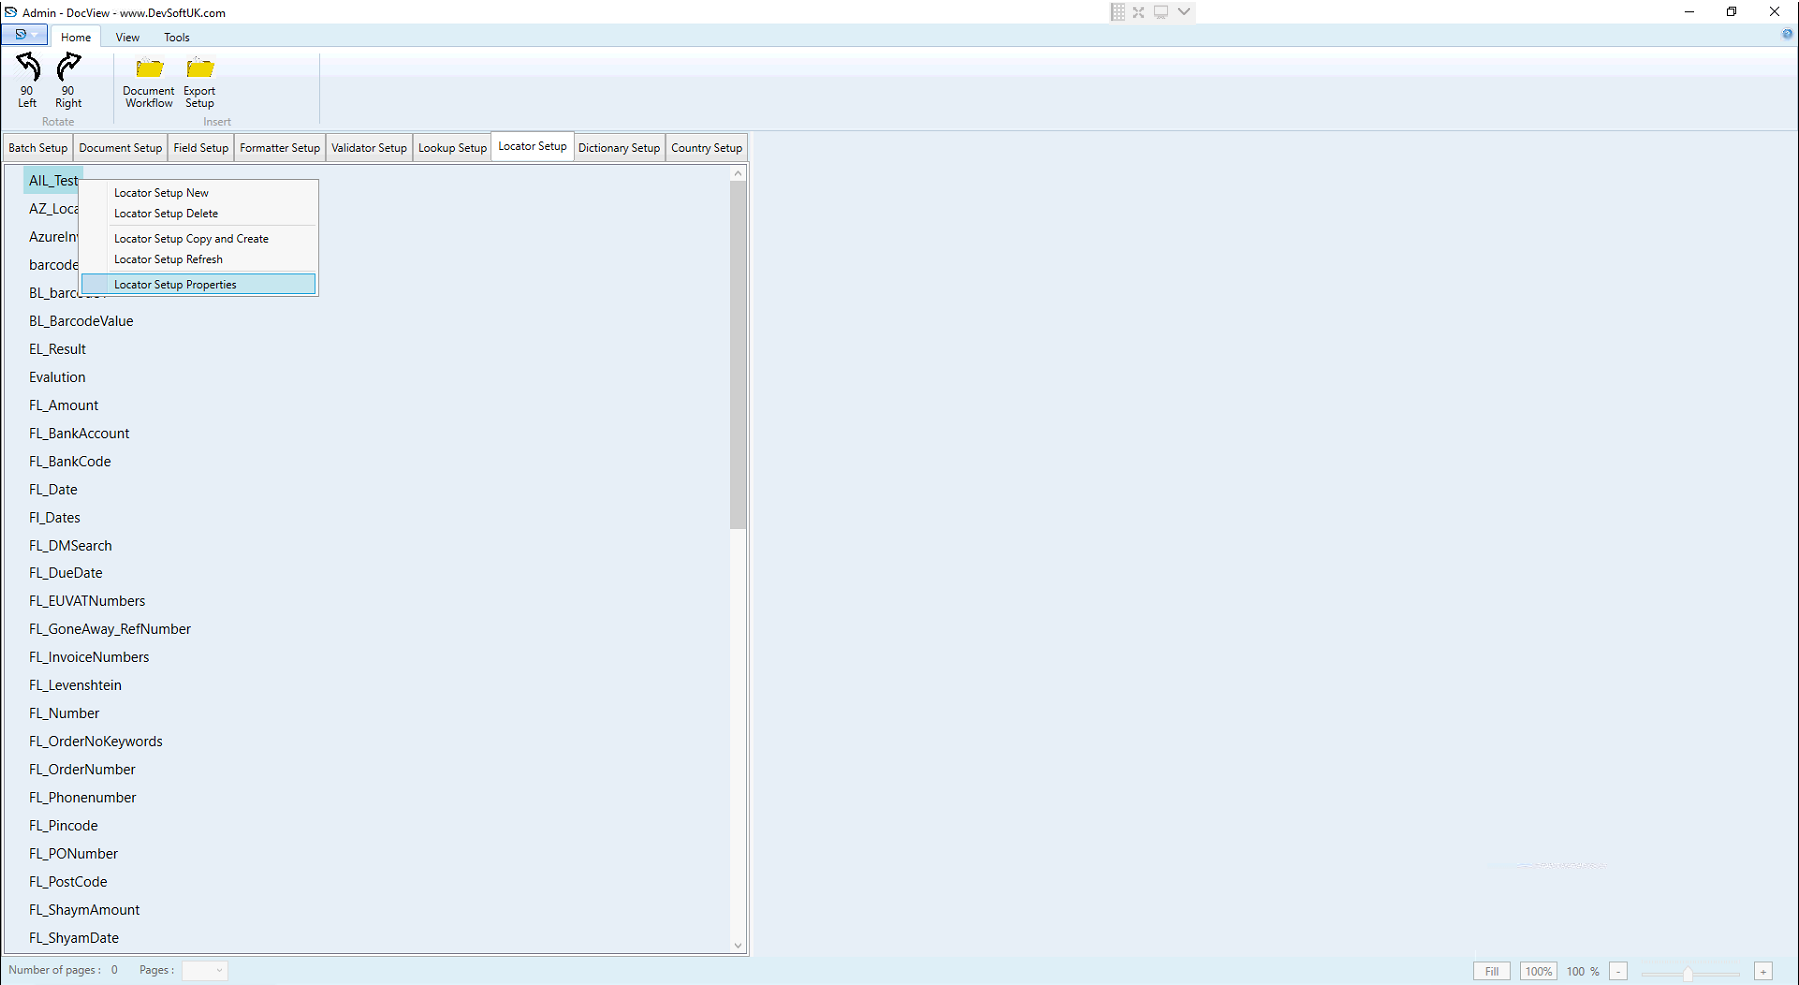Click the monitor display icon on the title bar

[1160, 11]
